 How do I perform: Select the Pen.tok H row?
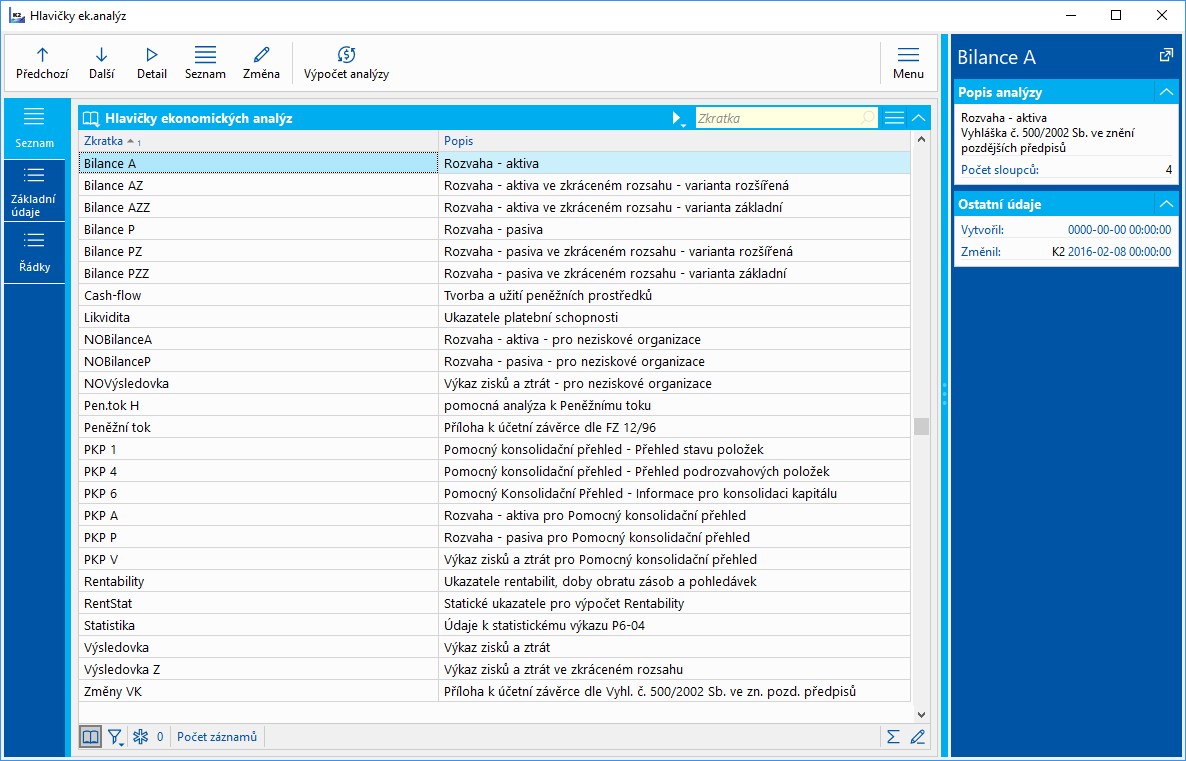(x=495, y=405)
